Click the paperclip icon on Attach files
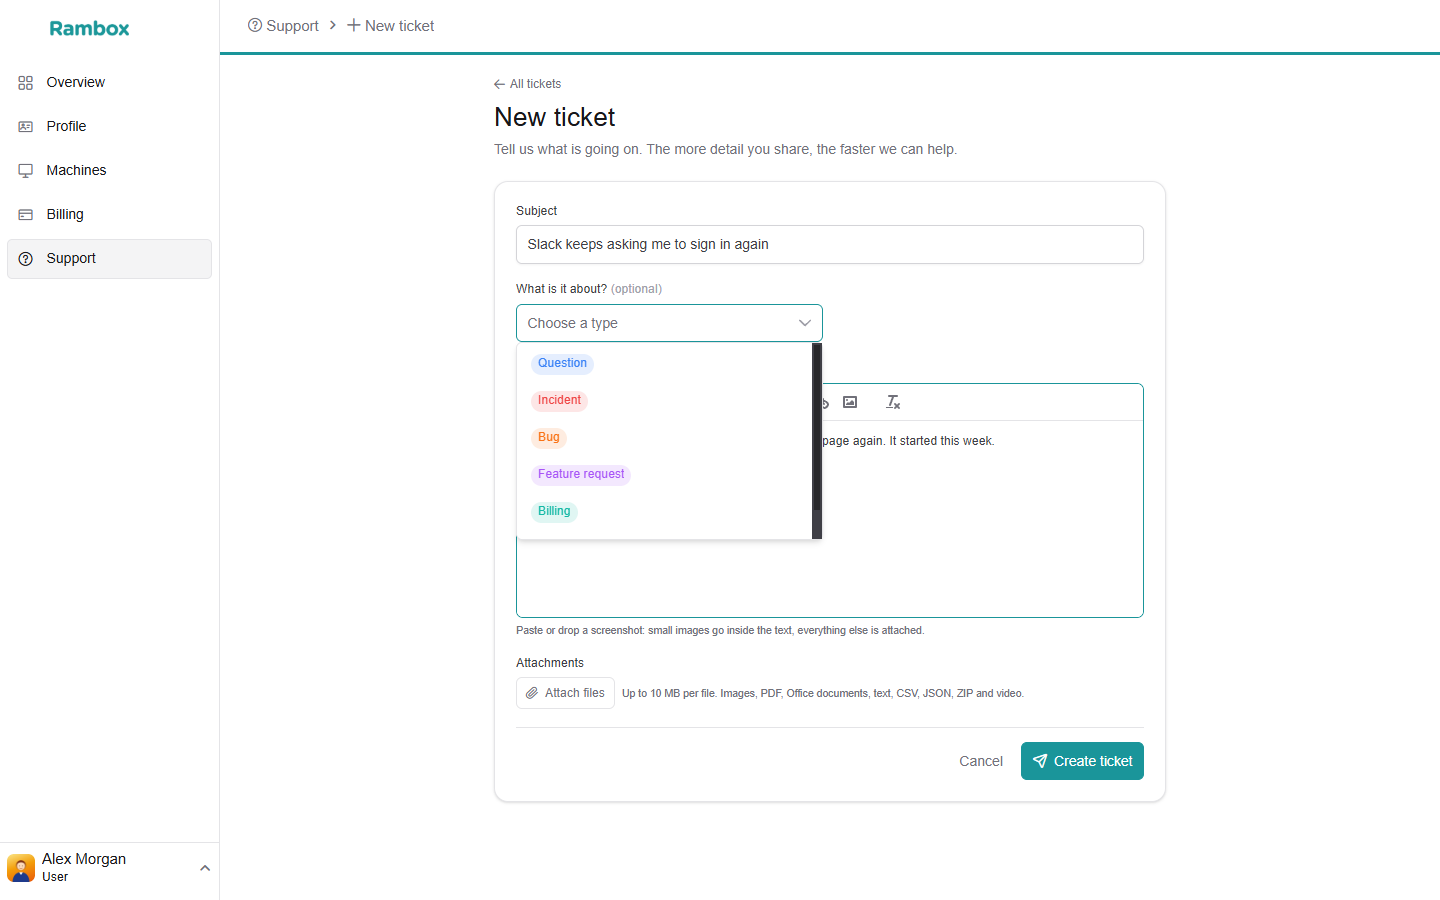 [x=532, y=693]
